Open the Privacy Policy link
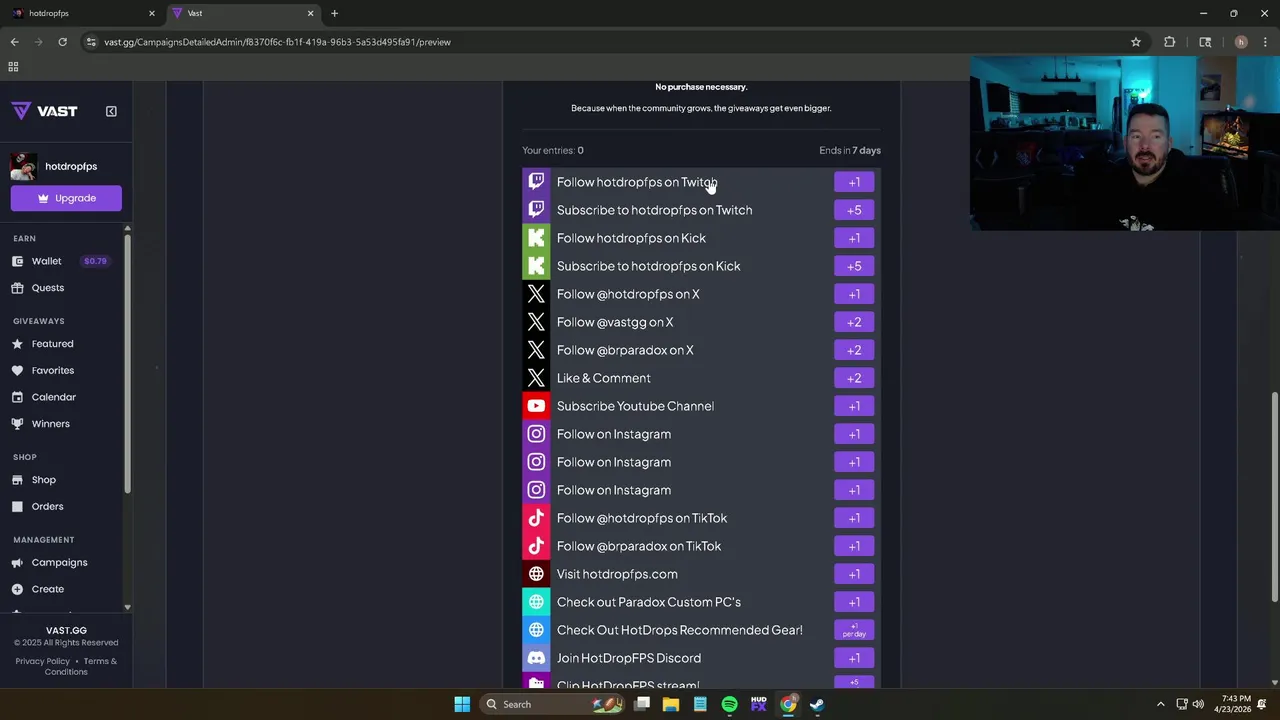 [x=42, y=661]
